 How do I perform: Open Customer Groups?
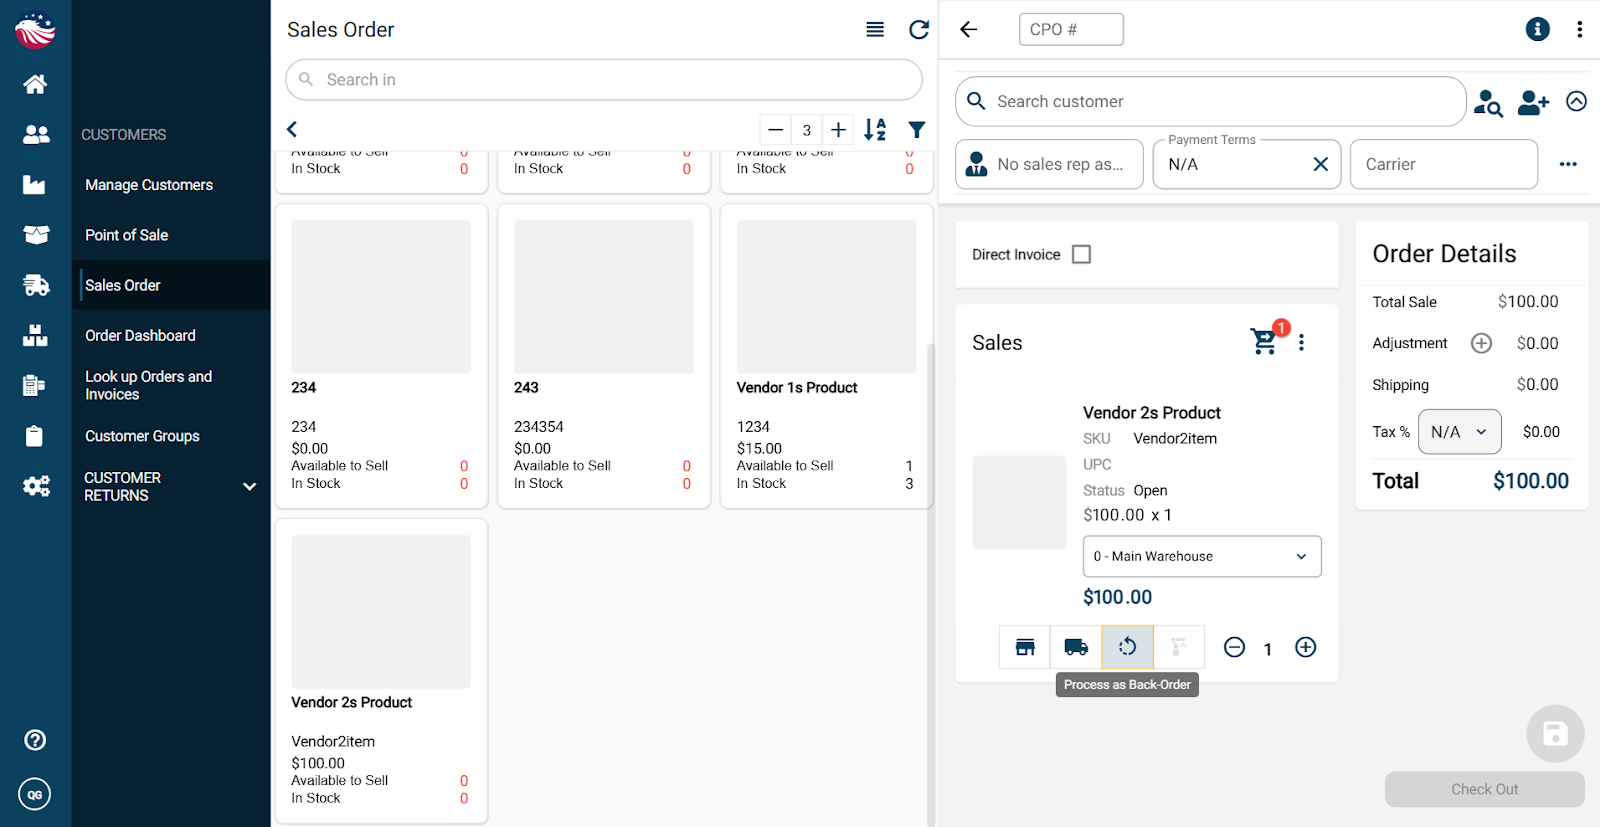(142, 436)
